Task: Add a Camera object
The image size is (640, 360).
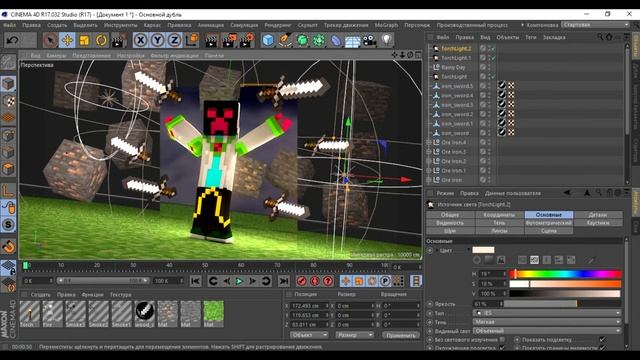Action: (x=369, y=40)
